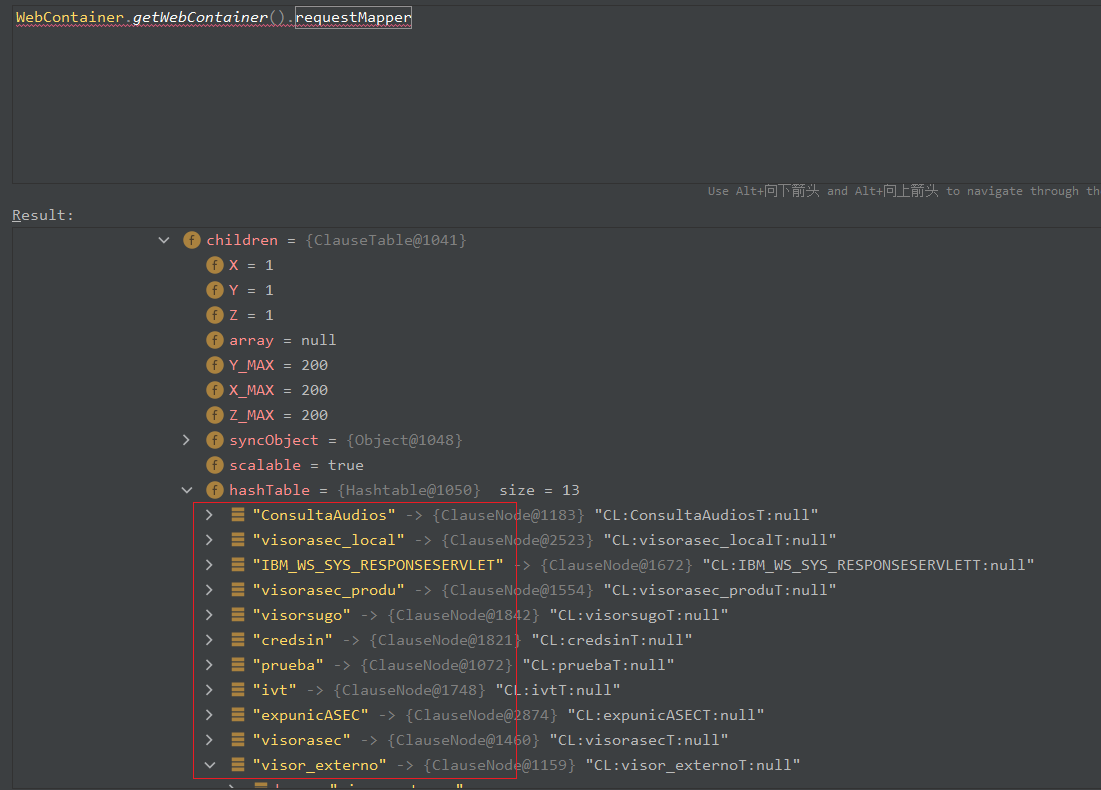Click the field icon next to Y
This screenshot has width=1101, height=790.
(x=215, y=290)
